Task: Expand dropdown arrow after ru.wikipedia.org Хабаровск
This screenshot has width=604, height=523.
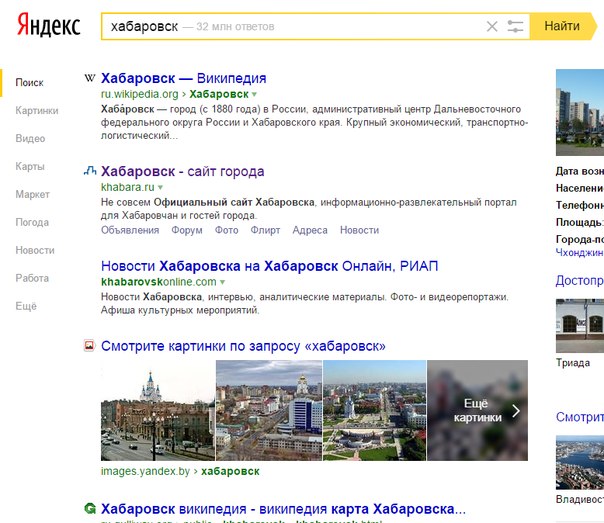Action: (x=254, y=94)
